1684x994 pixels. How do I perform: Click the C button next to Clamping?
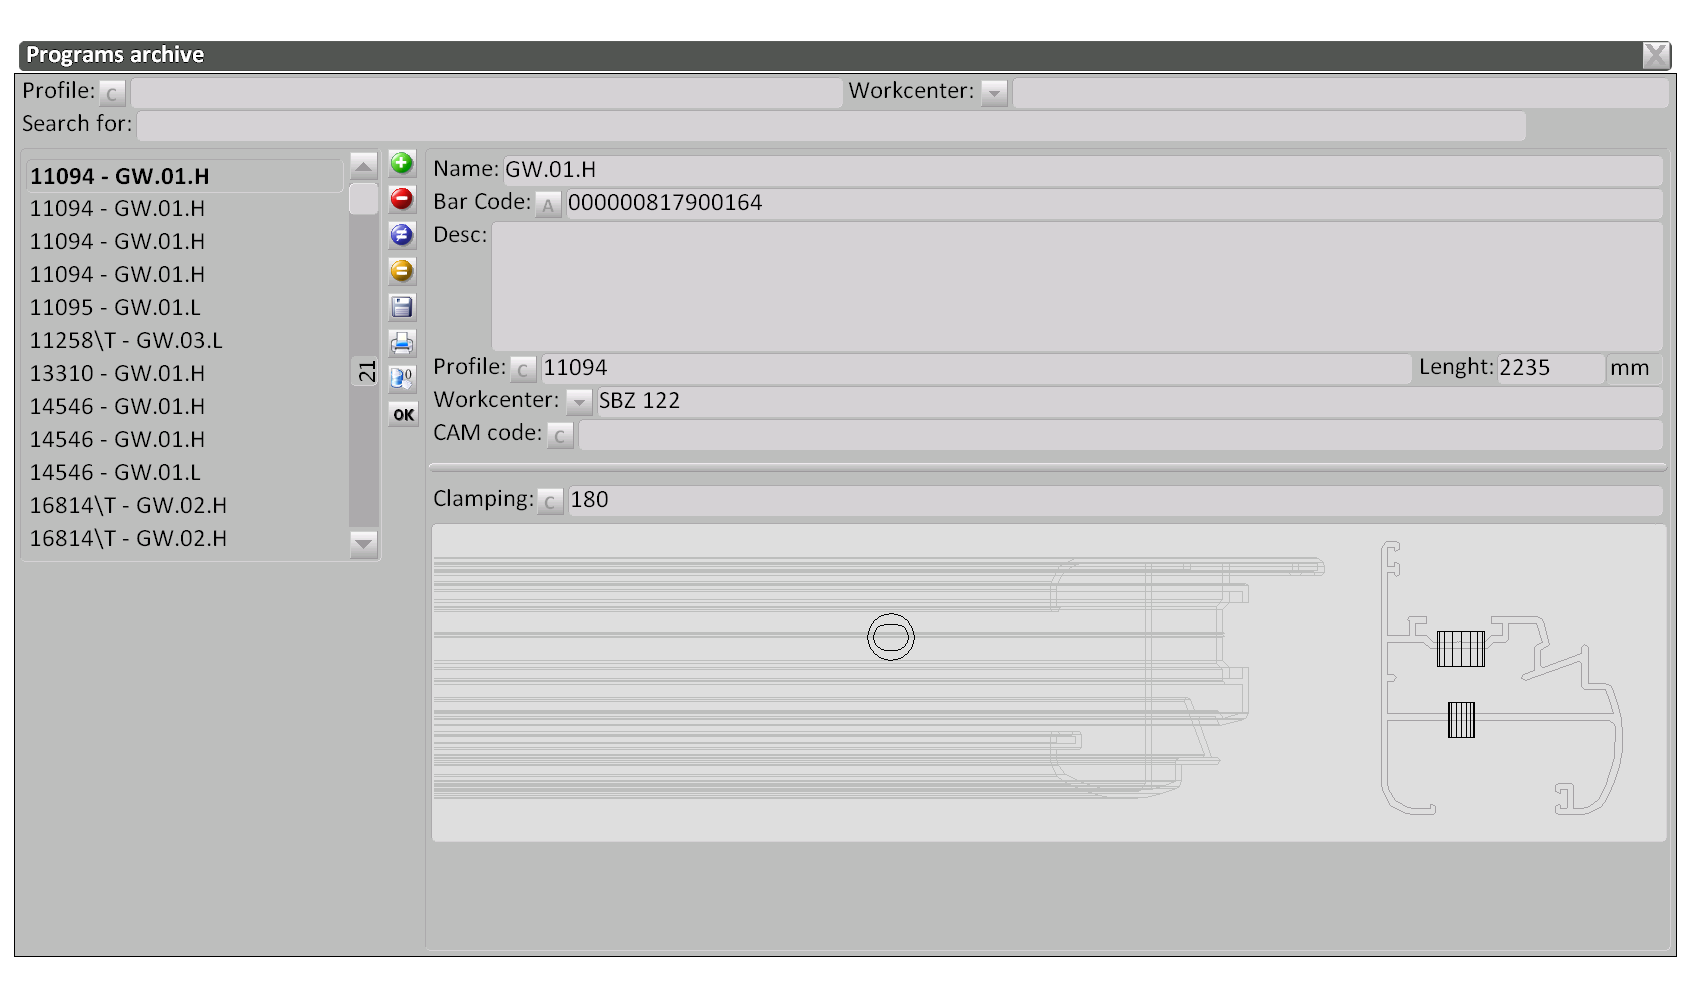click(550, 502)
